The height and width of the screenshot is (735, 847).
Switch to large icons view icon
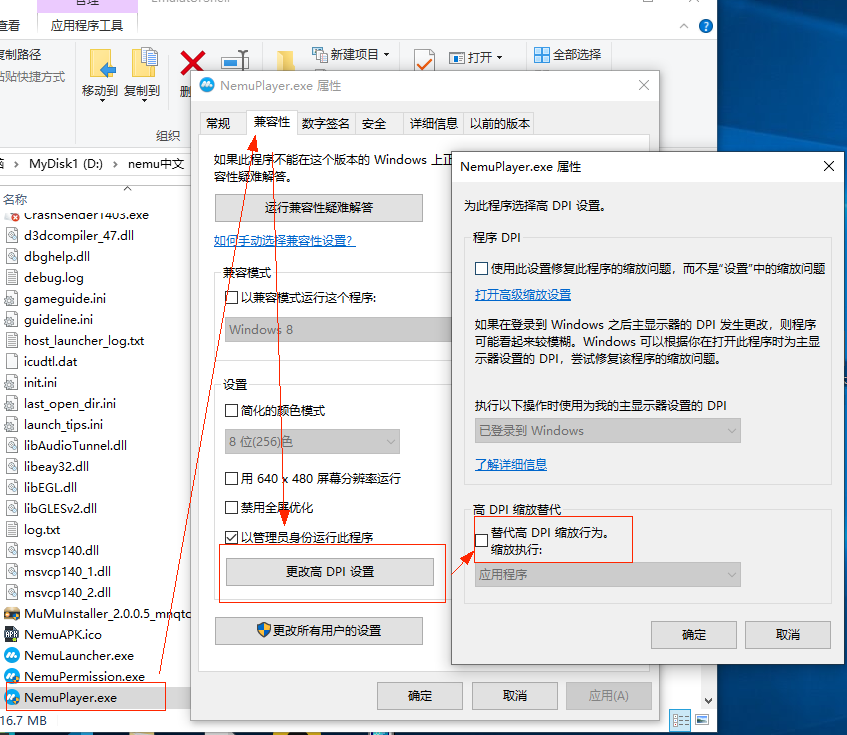point(702,720)
